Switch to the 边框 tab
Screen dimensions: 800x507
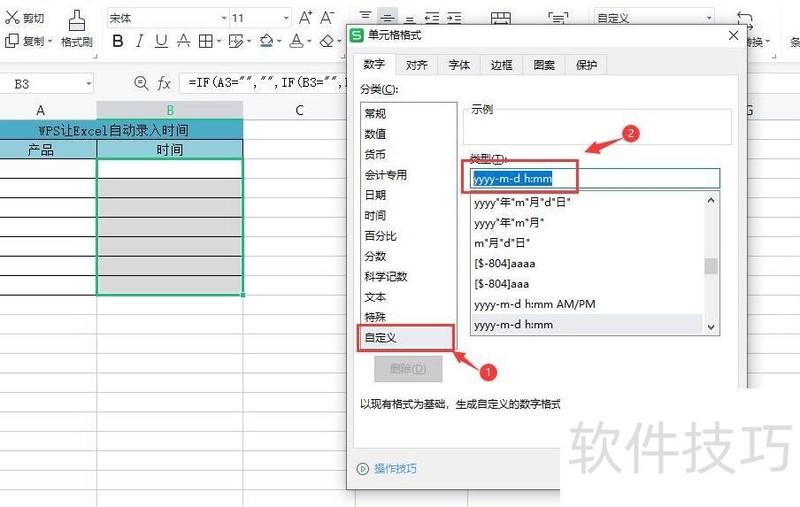[502, 65]
